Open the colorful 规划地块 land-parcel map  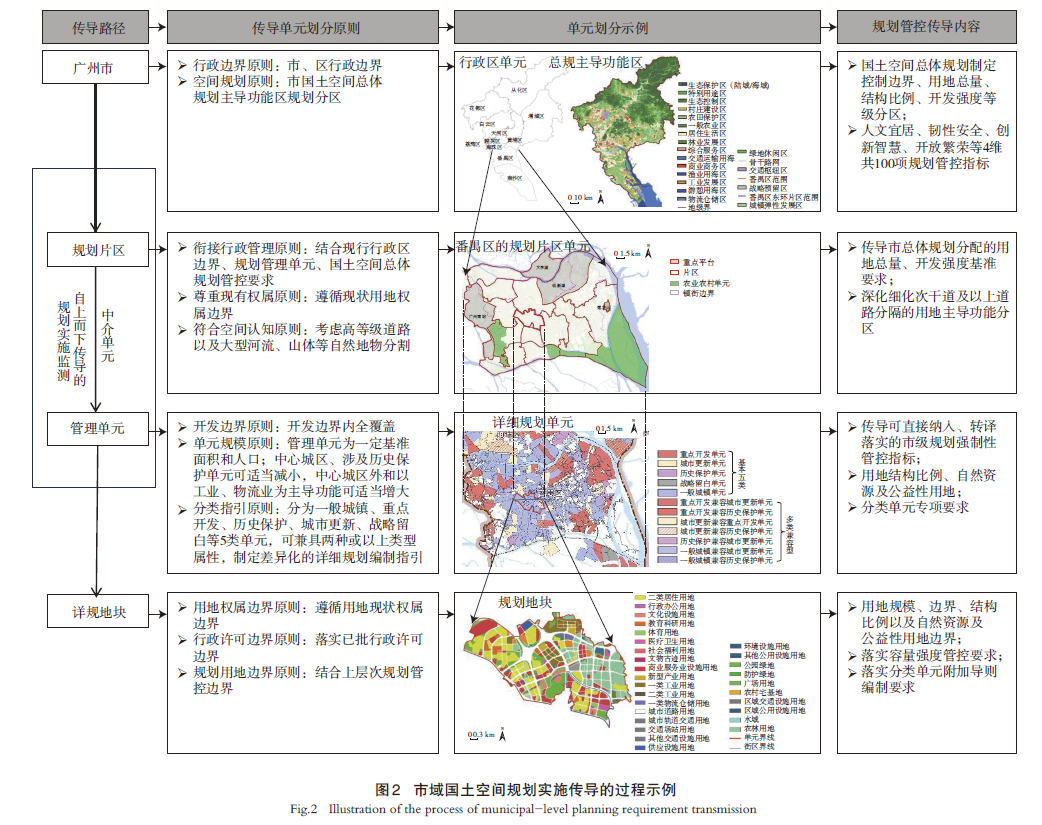(547, 671)
